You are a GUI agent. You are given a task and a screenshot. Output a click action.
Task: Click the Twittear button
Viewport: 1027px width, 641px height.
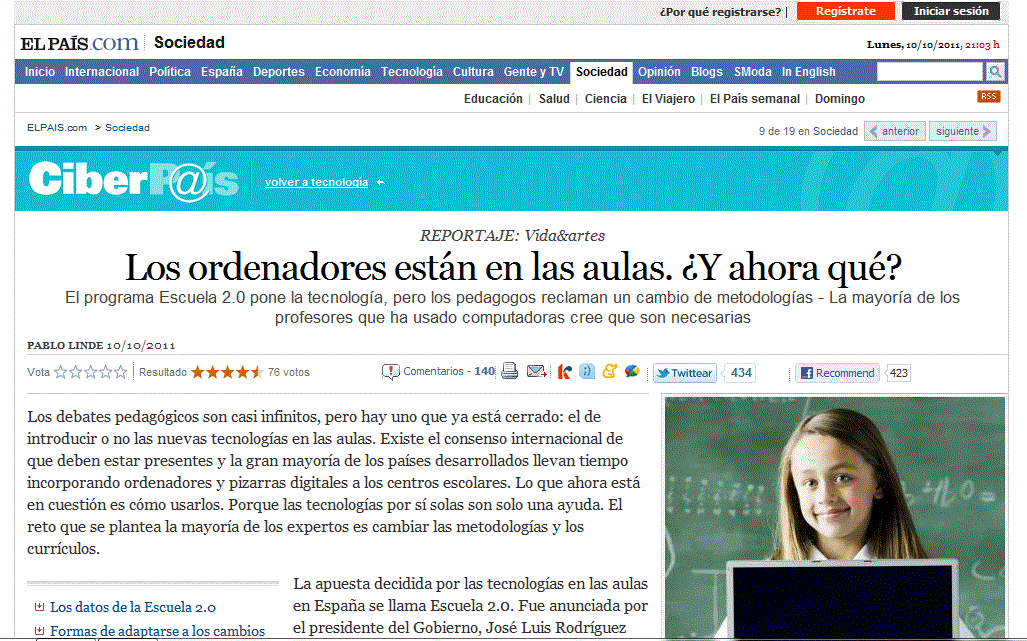coord(684,373)
